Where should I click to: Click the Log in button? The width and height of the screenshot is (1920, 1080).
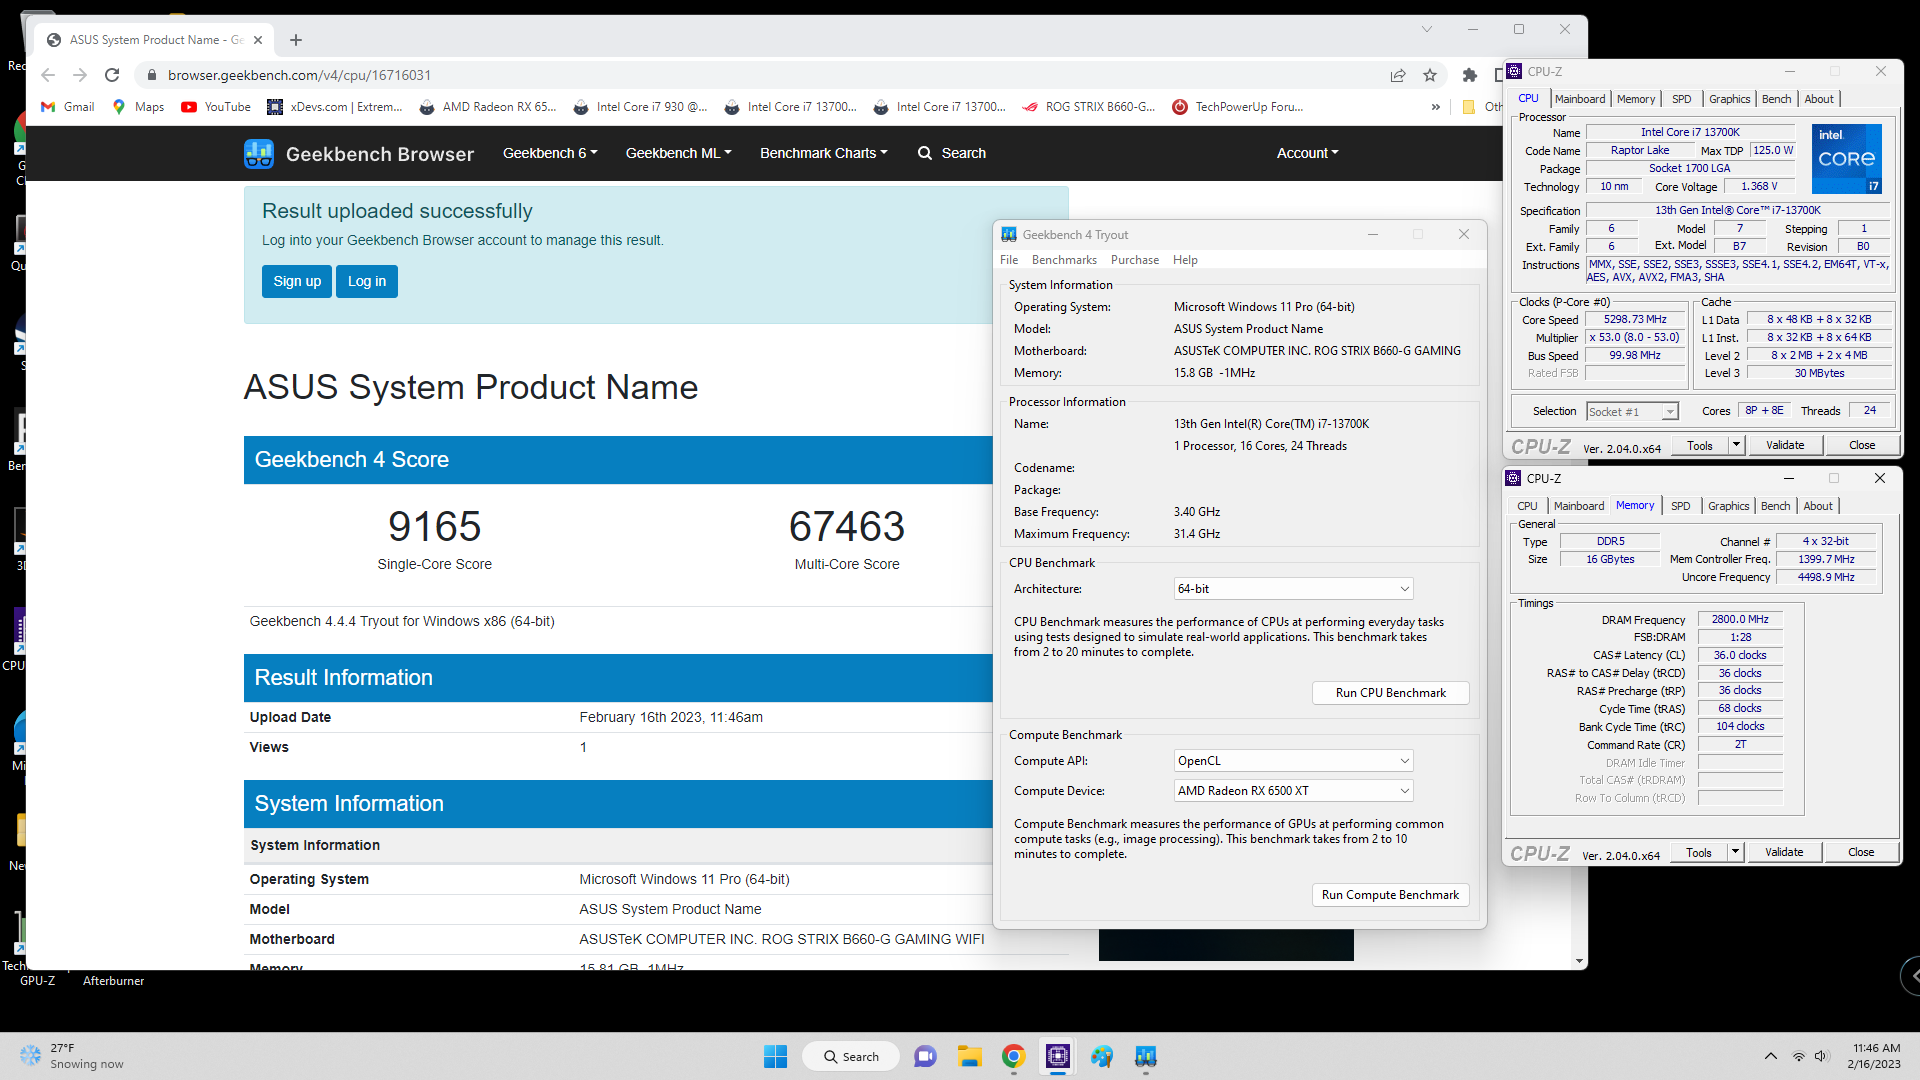[x=367, y=282]
